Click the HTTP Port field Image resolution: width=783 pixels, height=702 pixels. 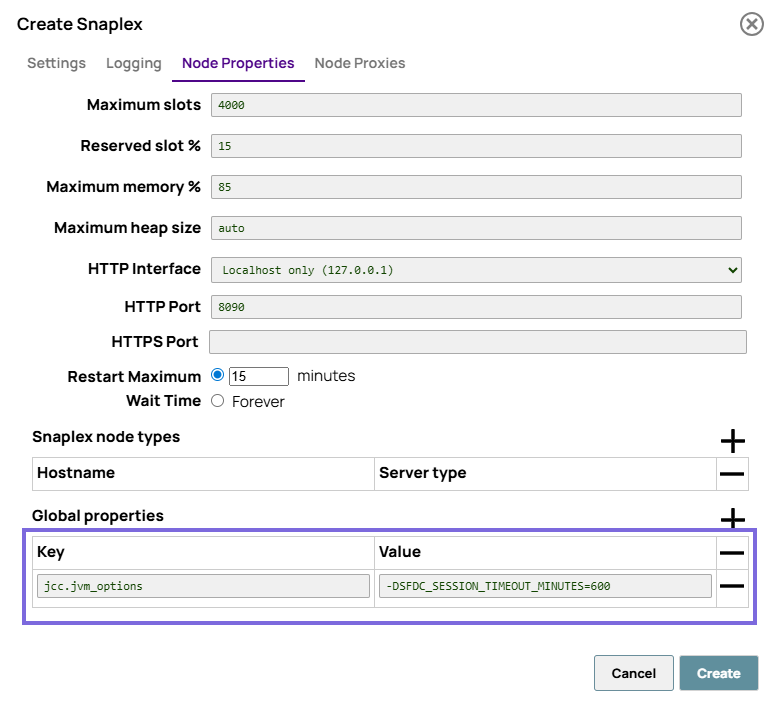click(x=476, y=307)
